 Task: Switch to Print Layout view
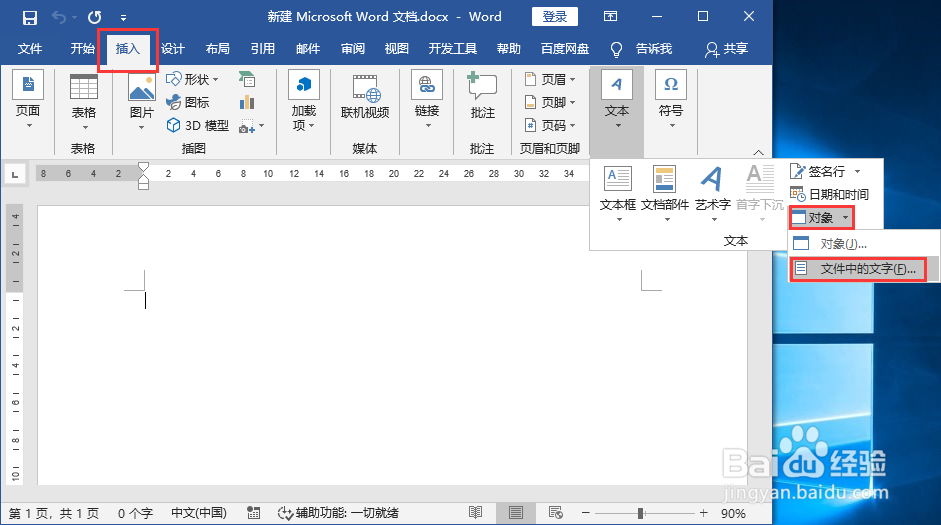click(x=516, y=513)
